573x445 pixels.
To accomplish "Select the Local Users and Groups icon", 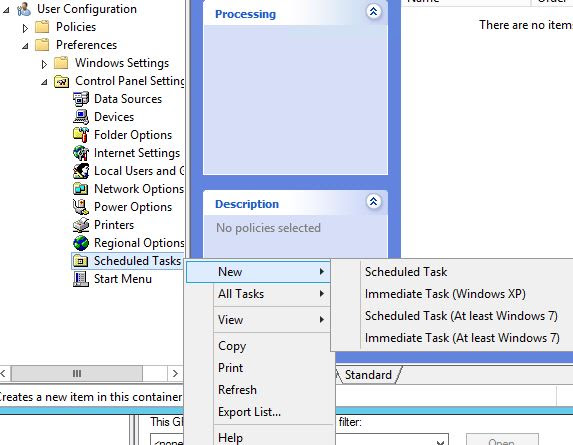I will coord(81,171).
